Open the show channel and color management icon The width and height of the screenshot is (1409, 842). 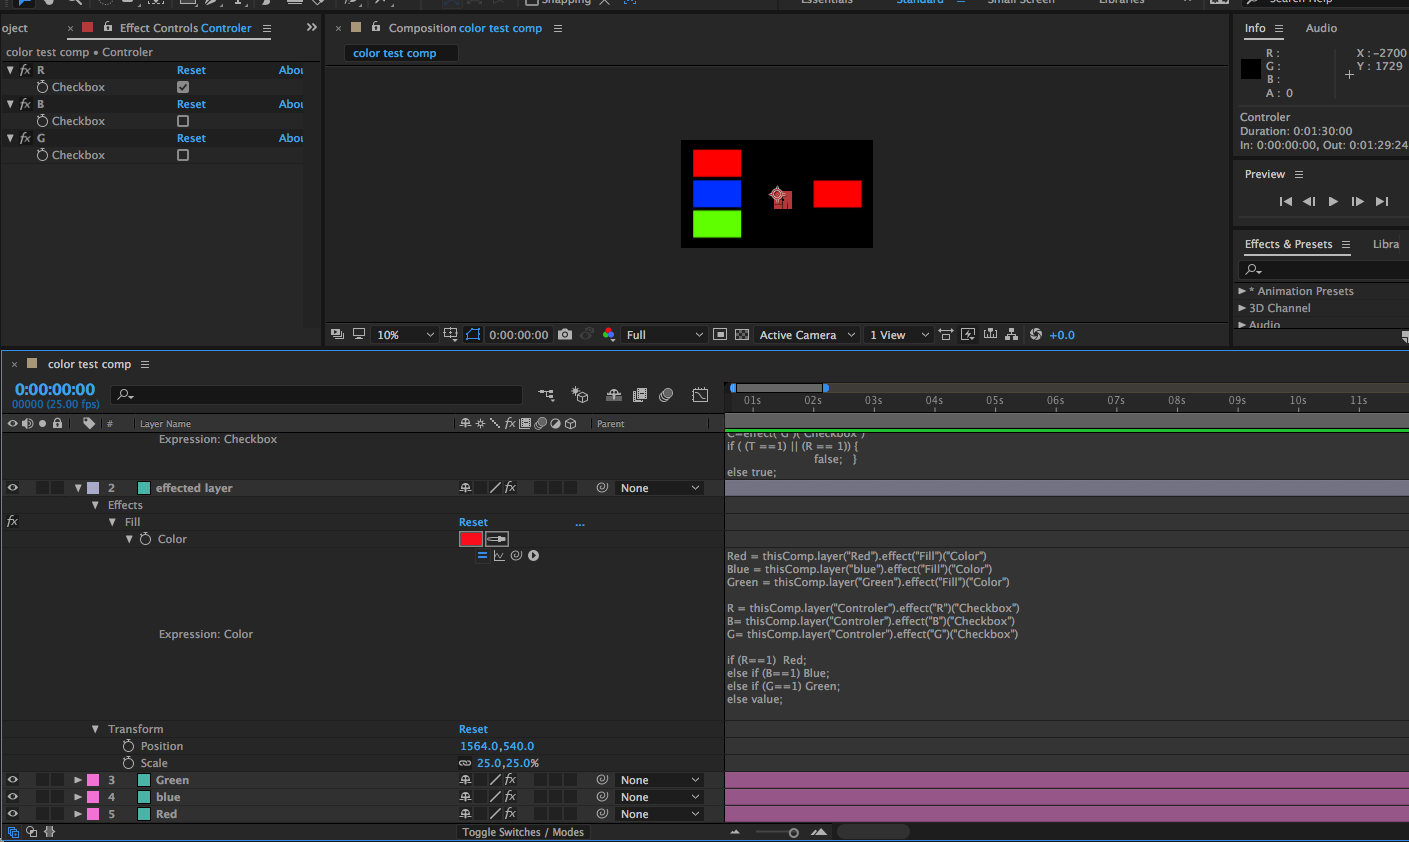[609, 335]
